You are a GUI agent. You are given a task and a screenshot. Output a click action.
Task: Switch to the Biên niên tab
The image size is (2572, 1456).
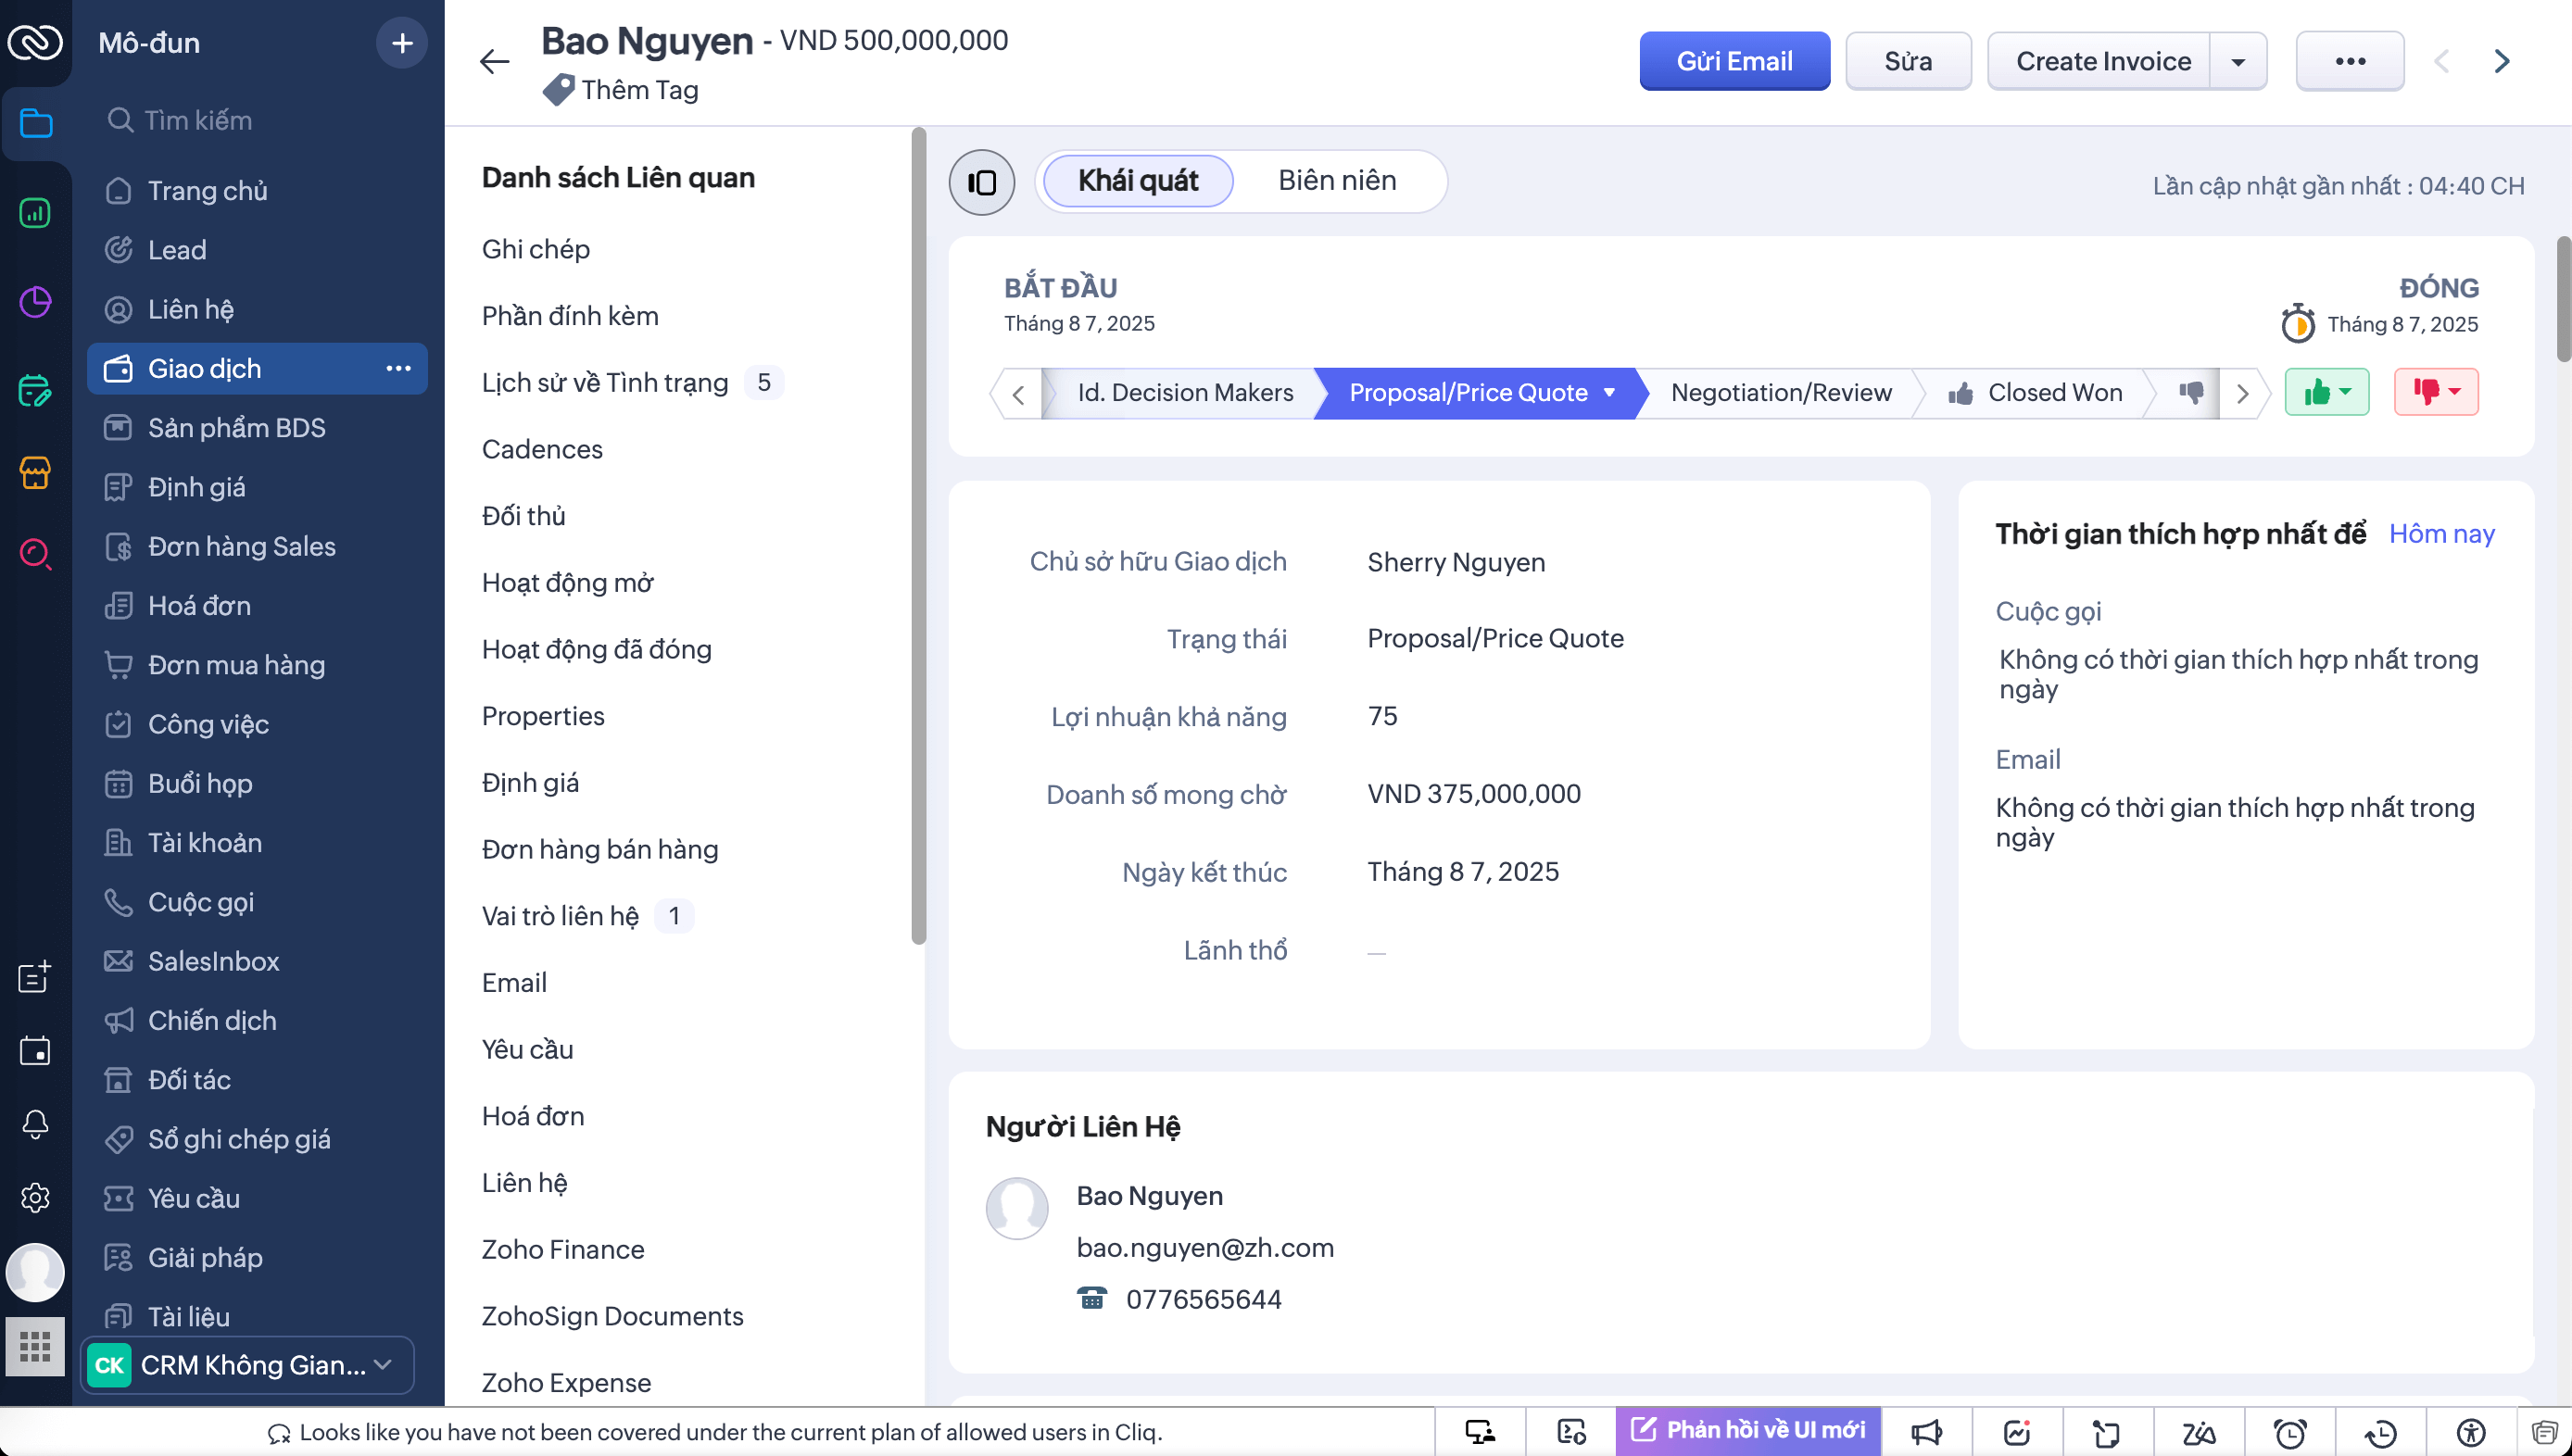1337,180
